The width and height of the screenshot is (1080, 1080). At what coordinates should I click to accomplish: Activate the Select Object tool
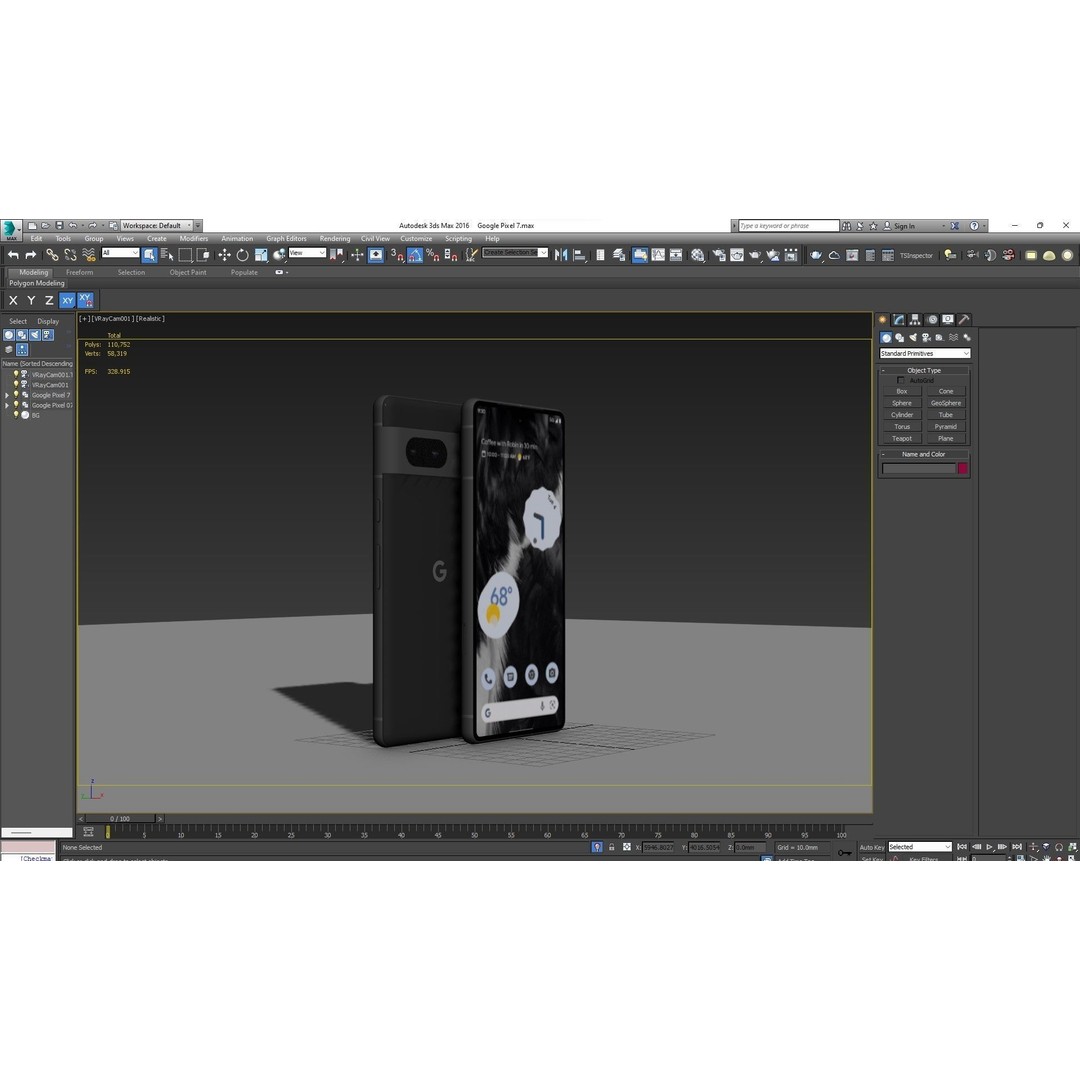point(149,255)
